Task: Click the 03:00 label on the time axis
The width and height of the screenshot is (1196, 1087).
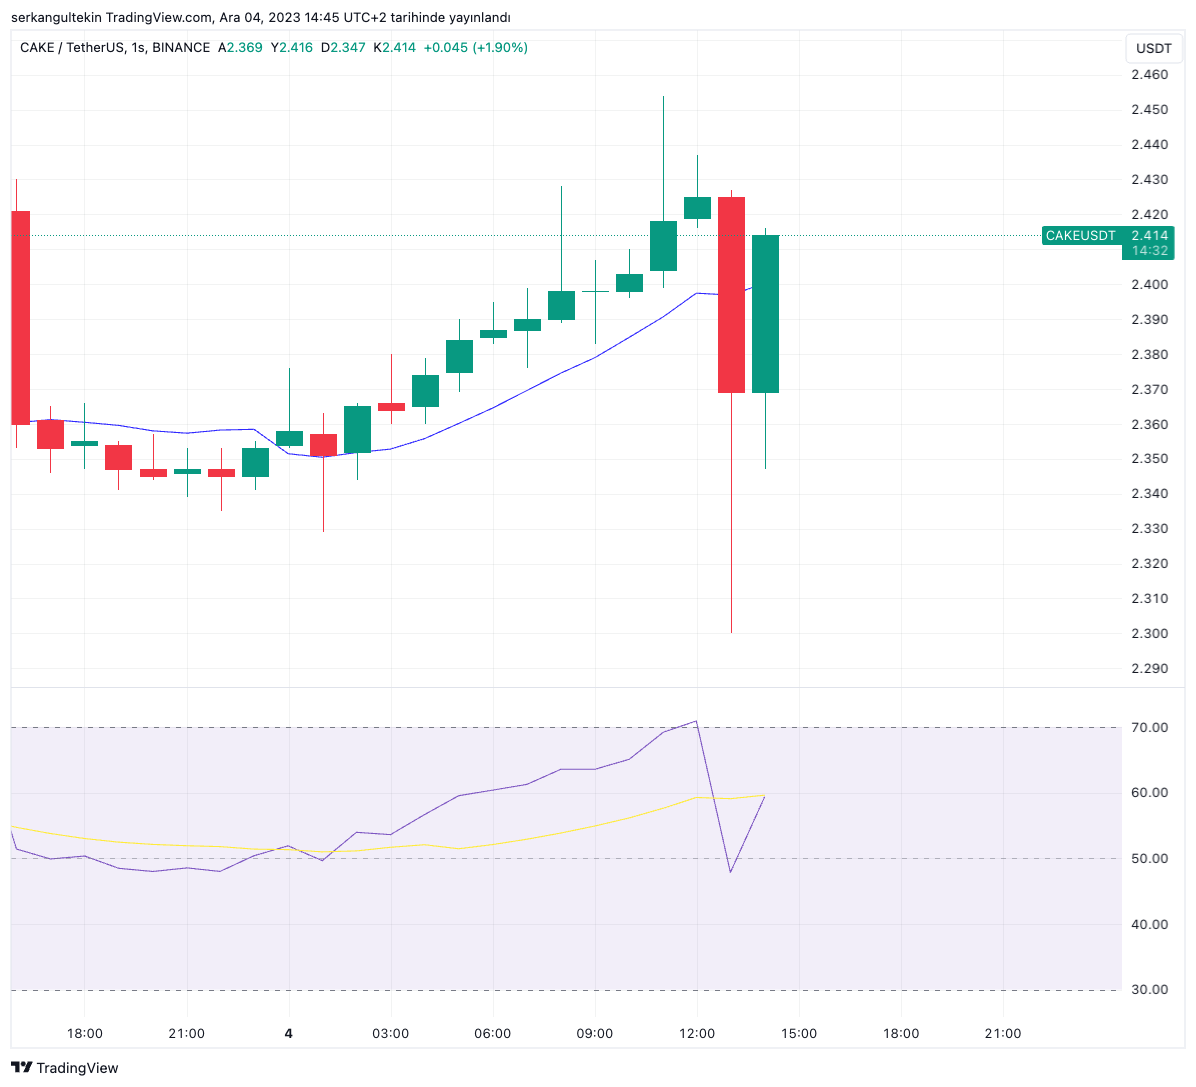Action: [390, 1033]
